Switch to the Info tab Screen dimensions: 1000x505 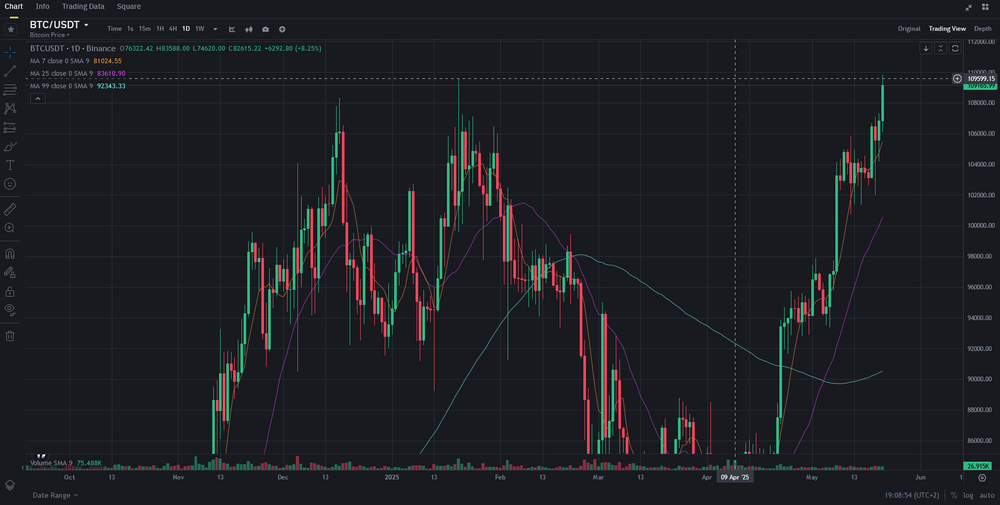point(43,6)
